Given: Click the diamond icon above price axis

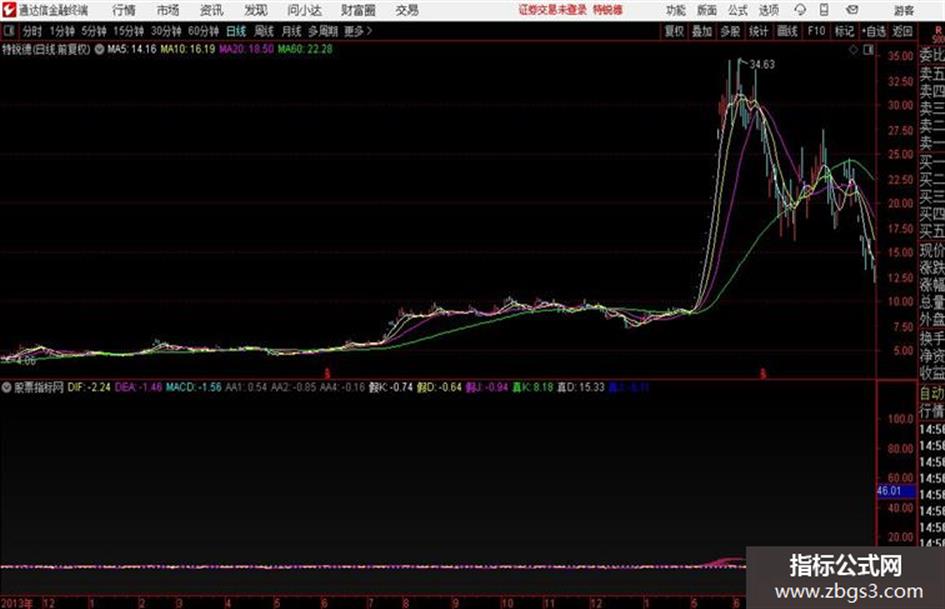Looking at the screenshot, I should [853, 50].
